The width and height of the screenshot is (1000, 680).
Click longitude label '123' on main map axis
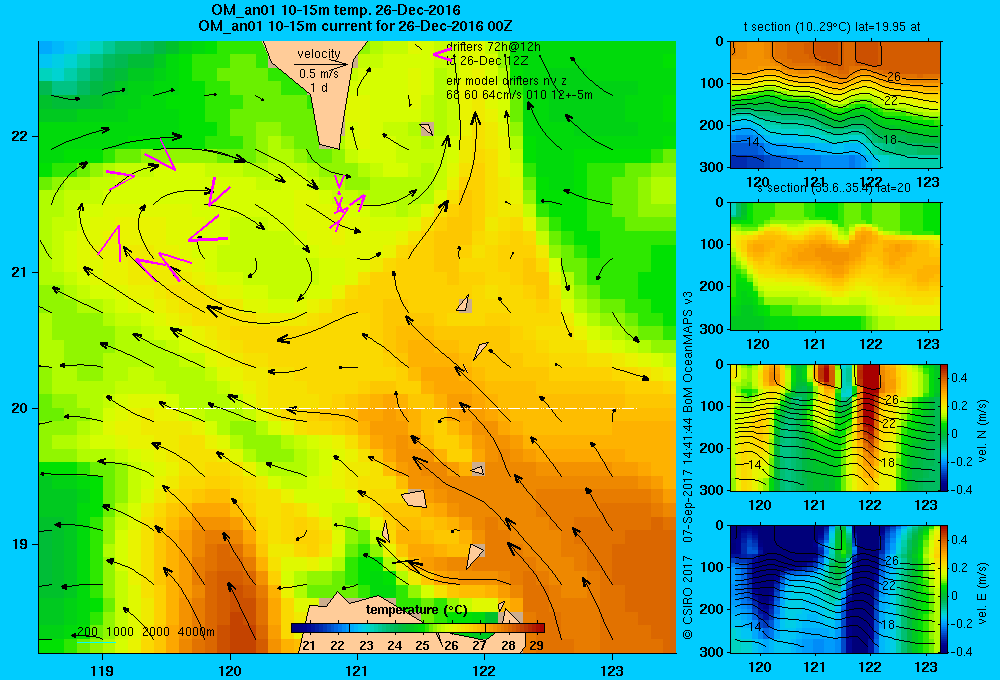click(612, 670)
